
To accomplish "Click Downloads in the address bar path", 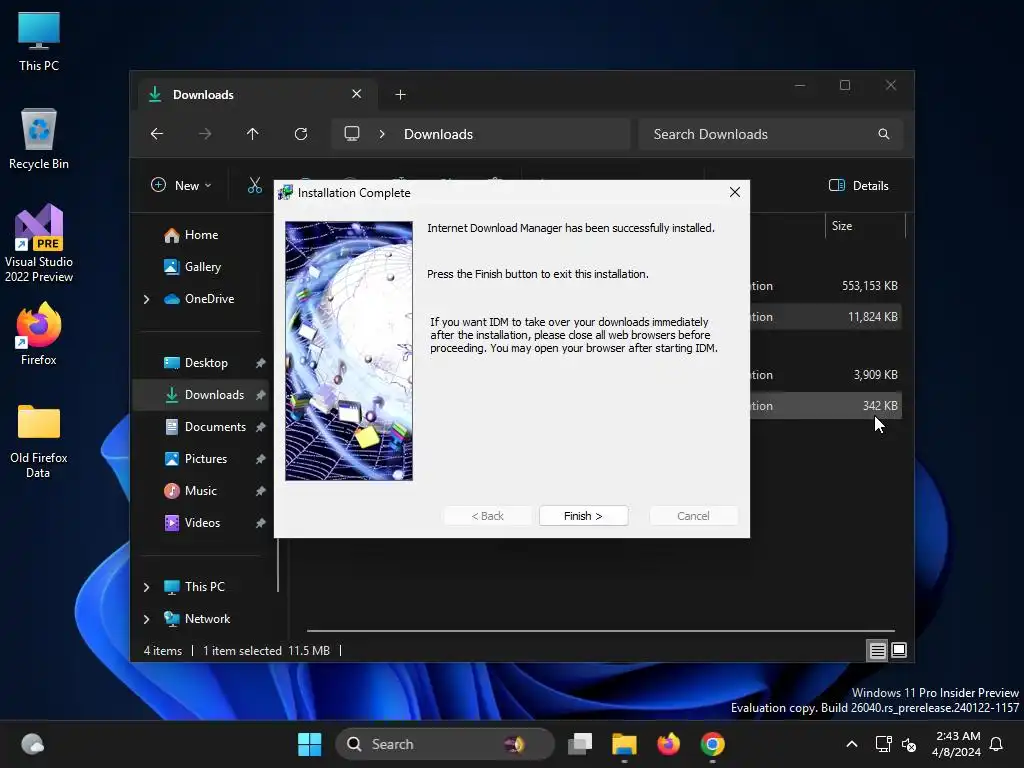I will coord(438,134).
